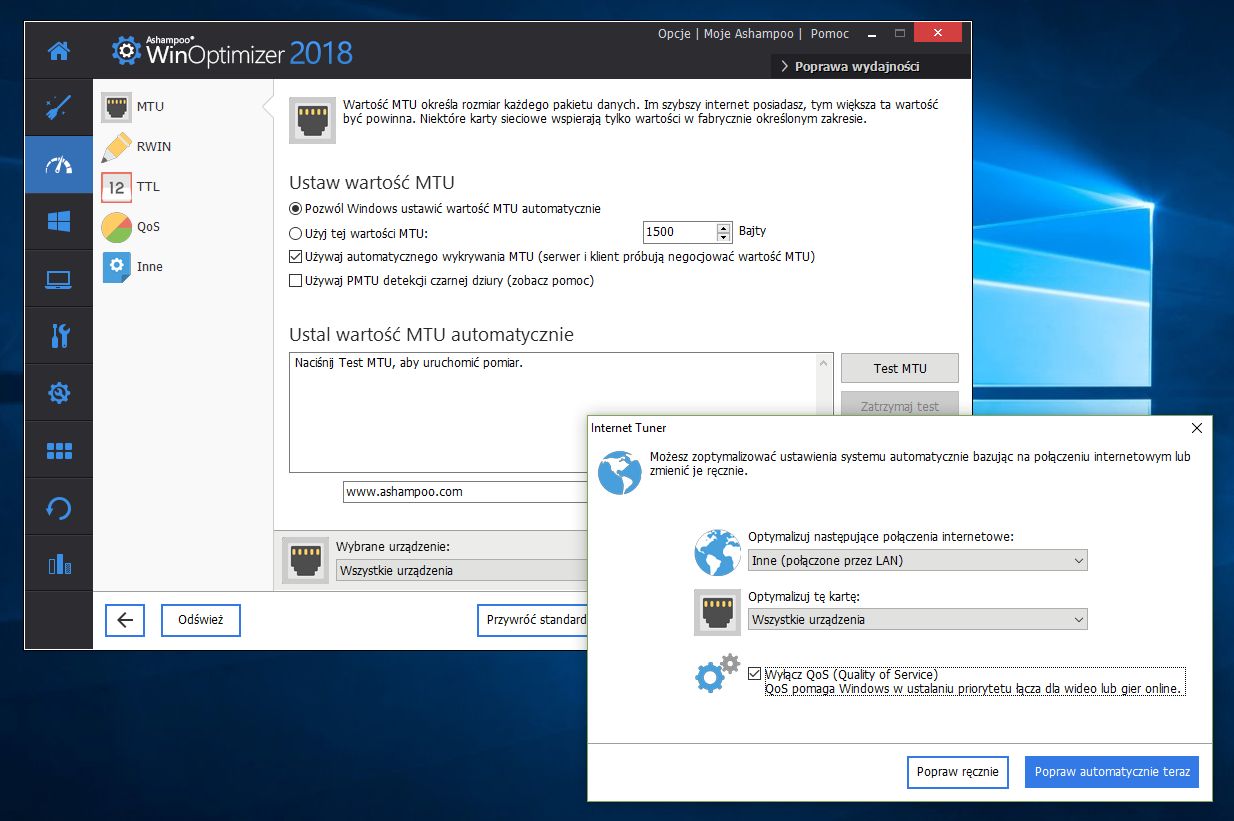The width and height of the screenshot is (1234, 821).
Task: Click the globe icon next to connection dropdown
Action: pos(717,552)
